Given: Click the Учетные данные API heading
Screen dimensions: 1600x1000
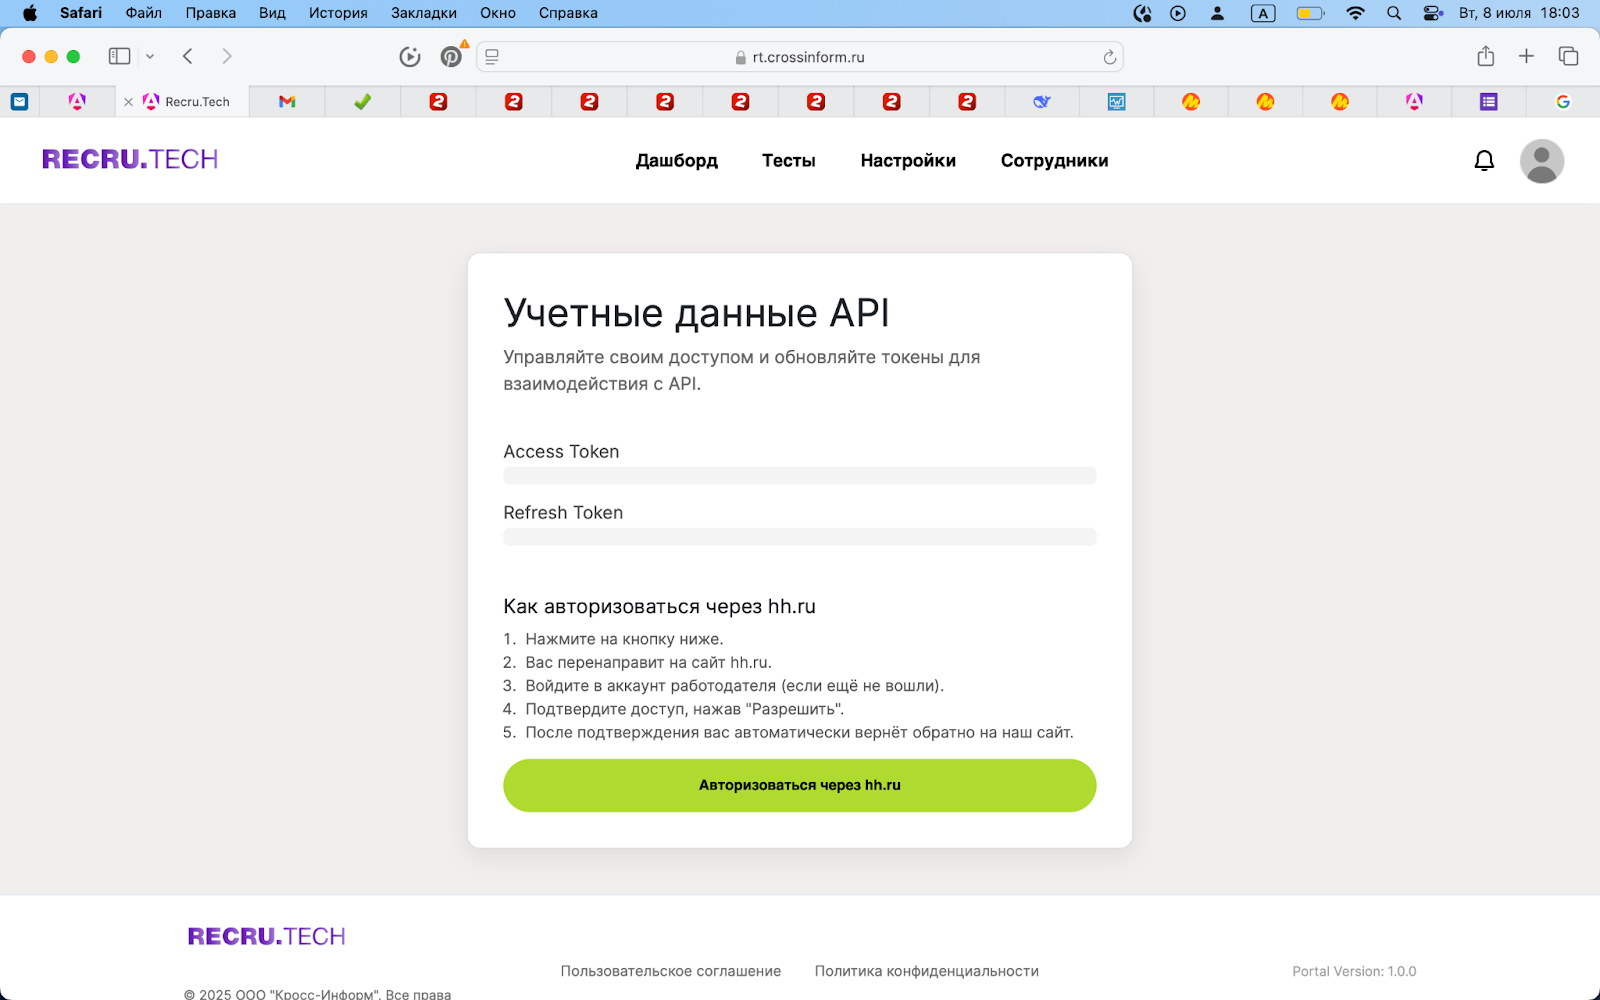Looking at the screenshot, I should coord(697,313).
